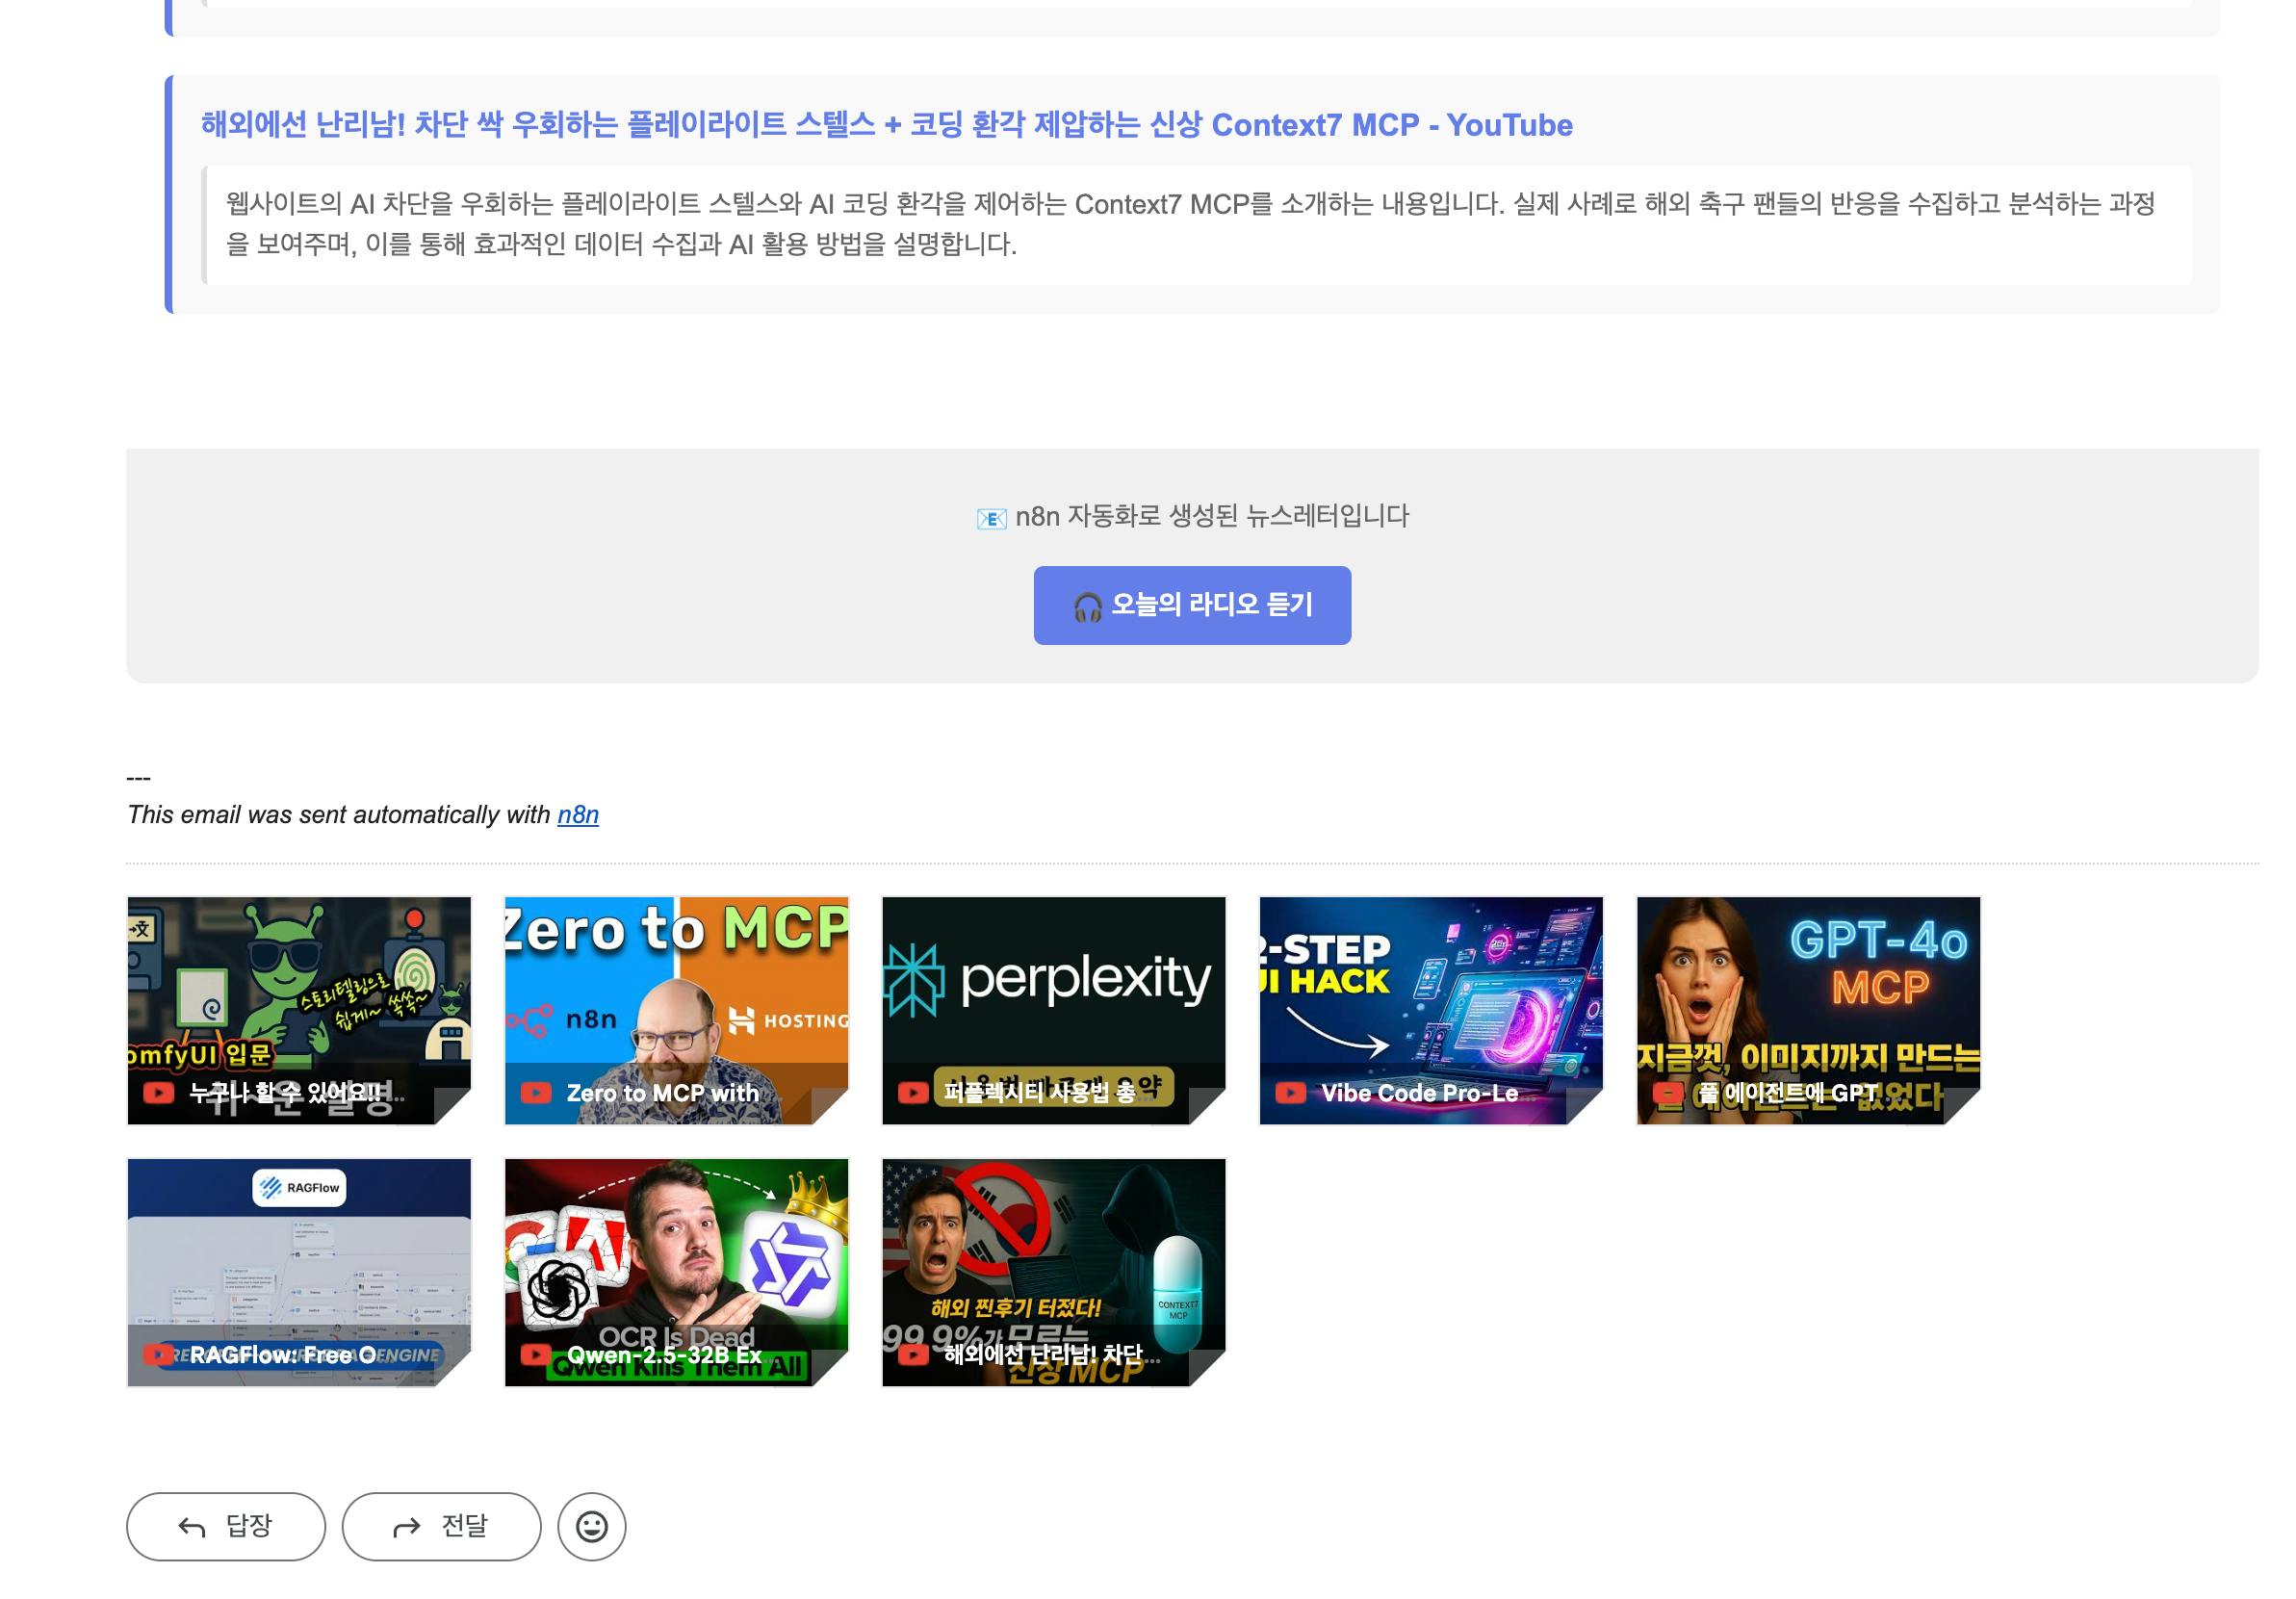
Task: Click YouTube icon on perplexity thumbnail
Action: [x=912, y=1093]
